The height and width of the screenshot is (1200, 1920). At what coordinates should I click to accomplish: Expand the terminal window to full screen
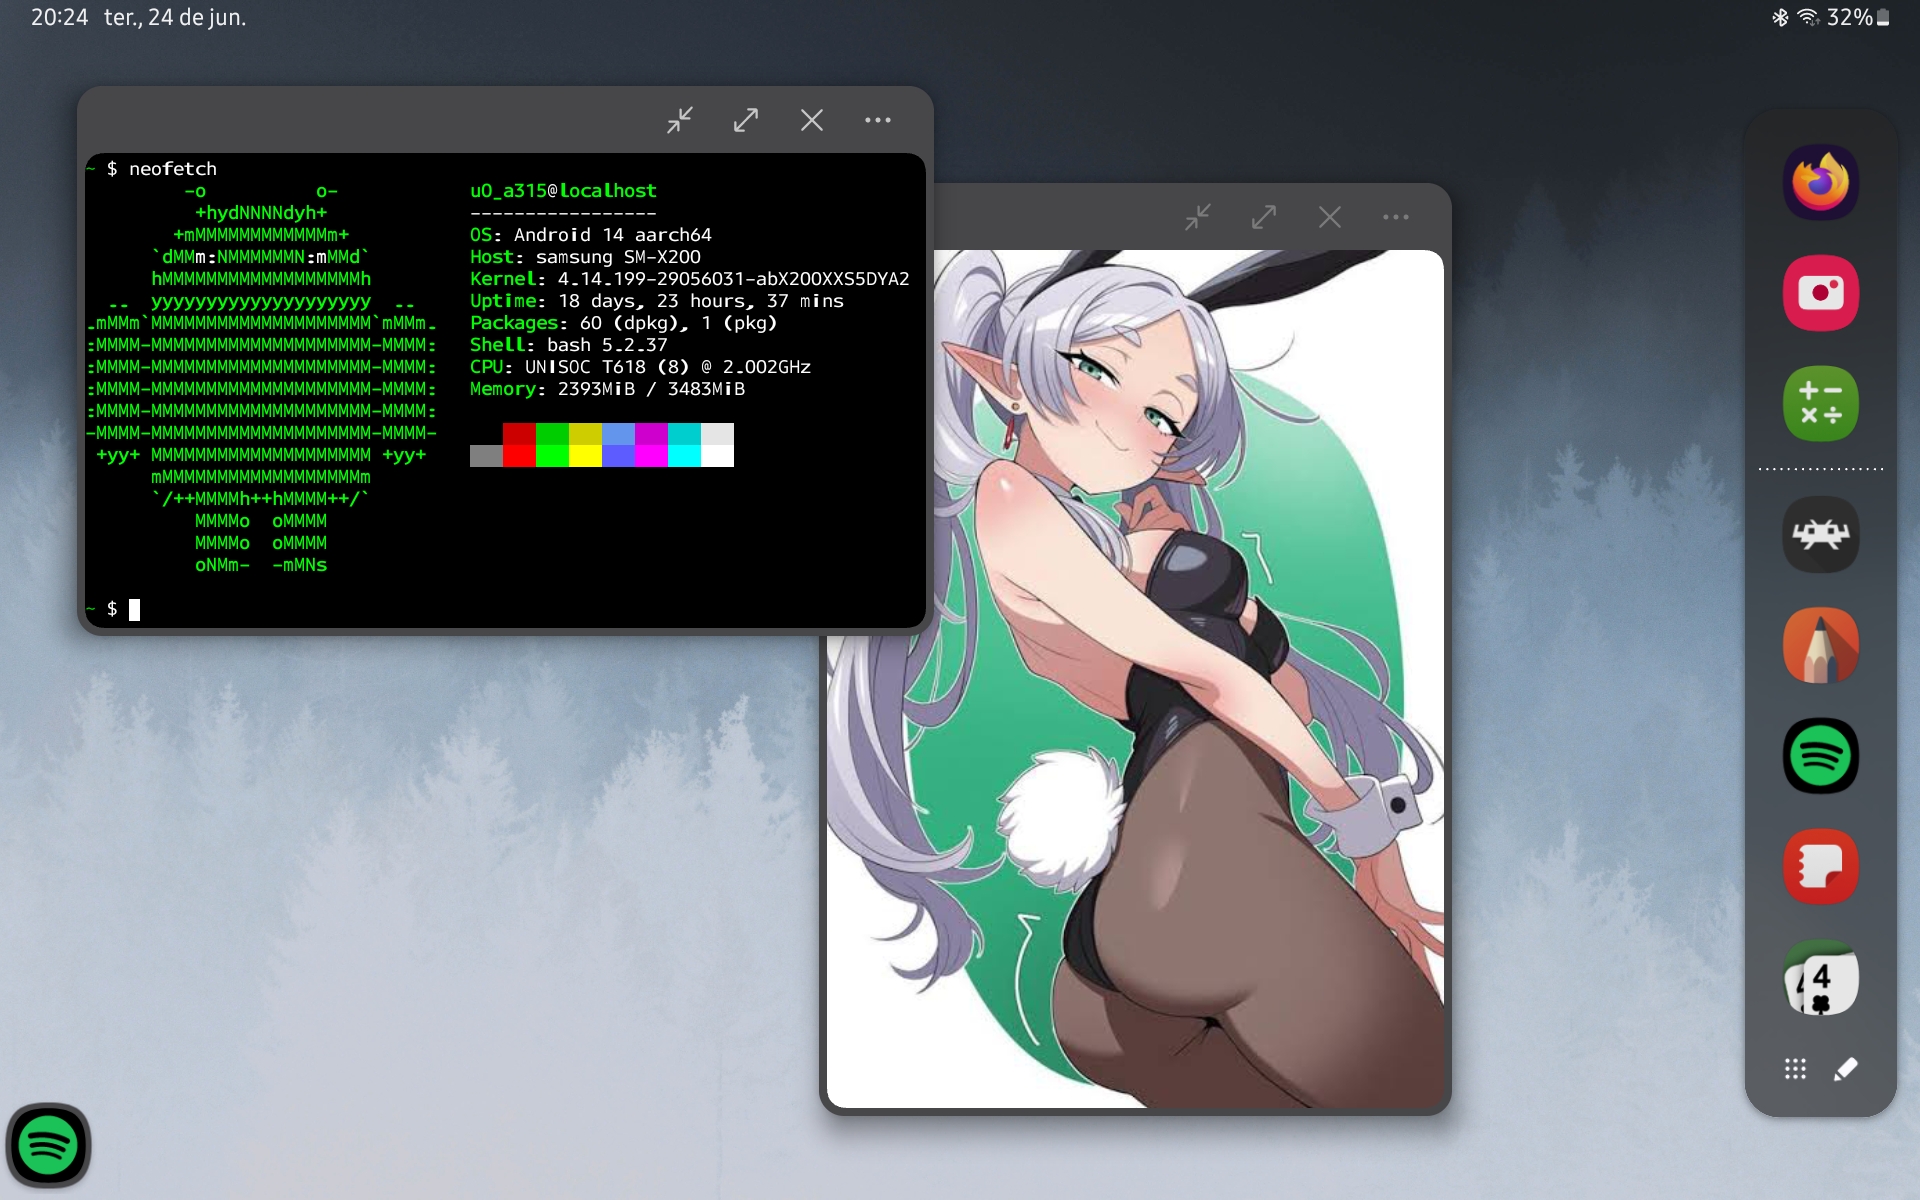746,120
